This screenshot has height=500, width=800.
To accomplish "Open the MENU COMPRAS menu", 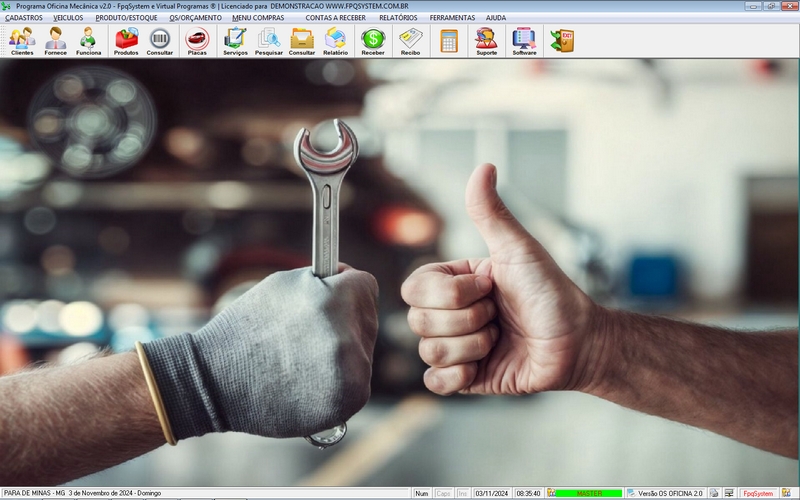I will point(258,18).
